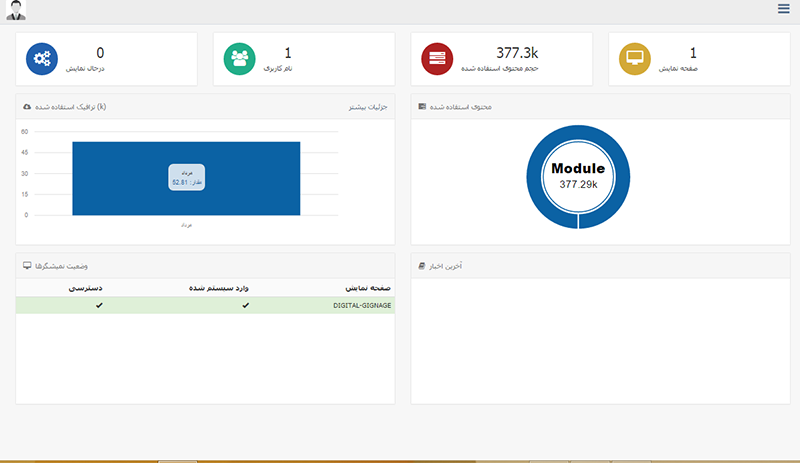Click the محتوی استفاده شده panel title

pos(461,107)
